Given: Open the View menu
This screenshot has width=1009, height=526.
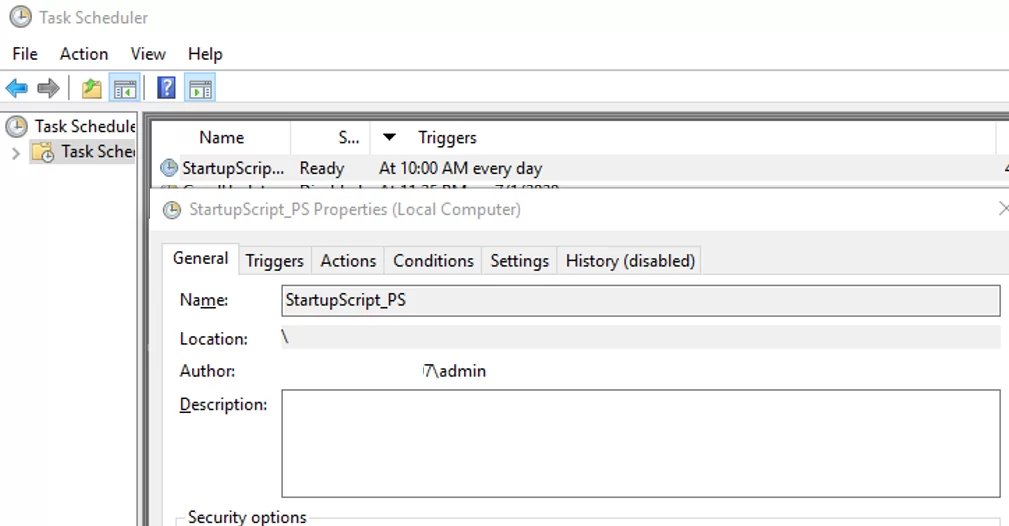Looking at the screenshot, I should tap(148, 54).
